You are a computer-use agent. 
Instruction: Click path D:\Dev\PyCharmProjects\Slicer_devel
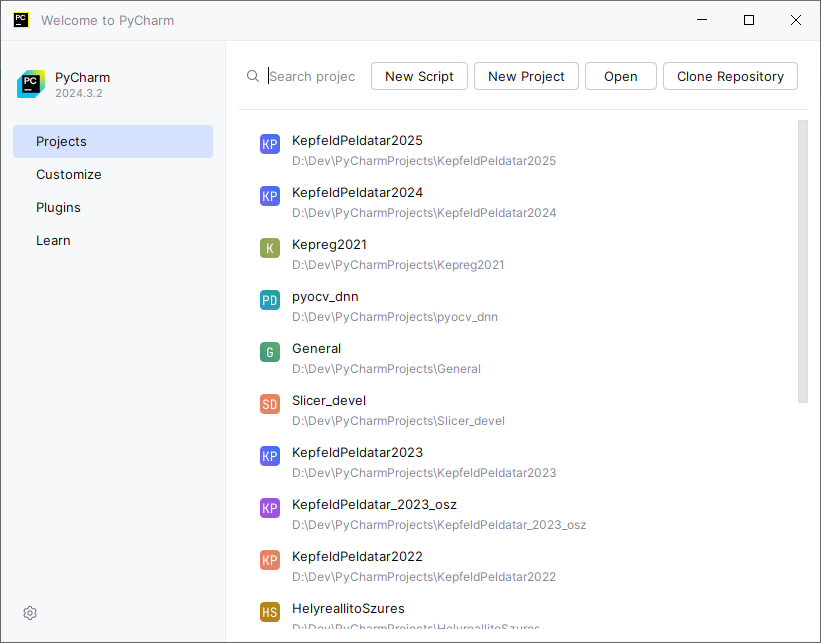click(x=398, y=421)
